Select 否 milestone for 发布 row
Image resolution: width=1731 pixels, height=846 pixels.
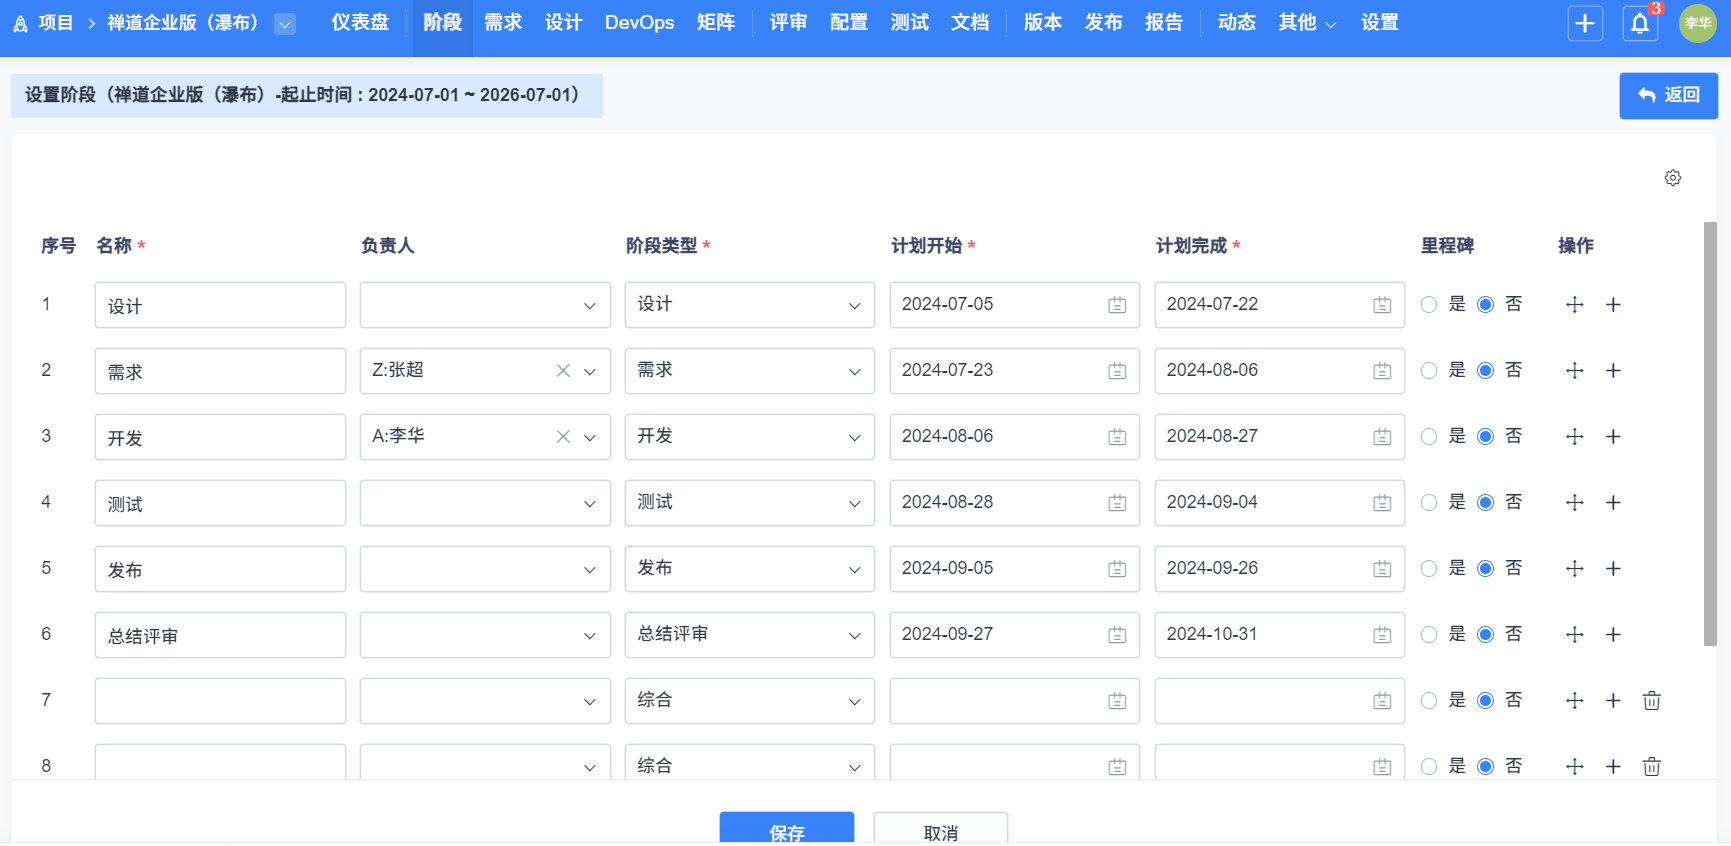[x=1486, y=569]
